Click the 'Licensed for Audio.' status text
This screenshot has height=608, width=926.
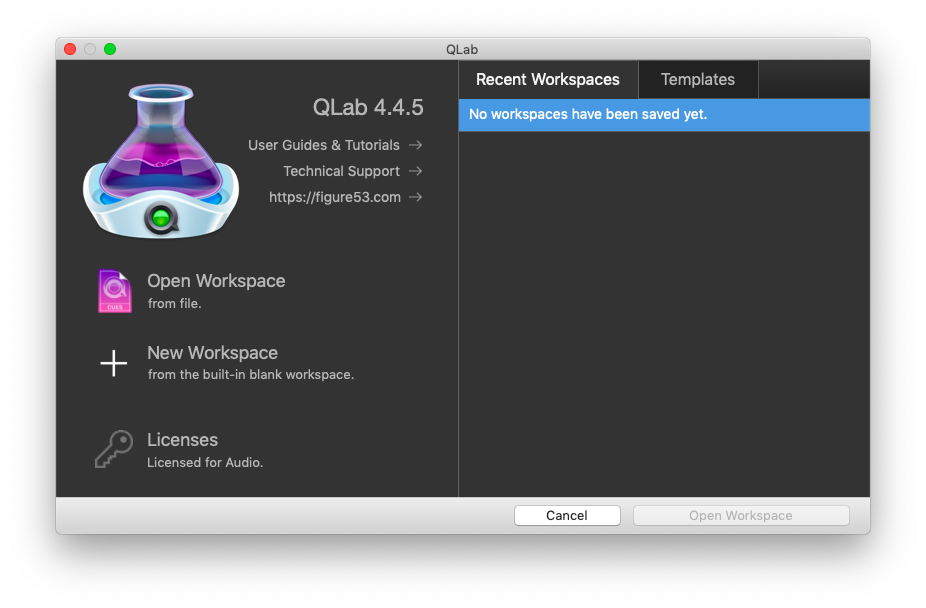click(x=205, y=463)
